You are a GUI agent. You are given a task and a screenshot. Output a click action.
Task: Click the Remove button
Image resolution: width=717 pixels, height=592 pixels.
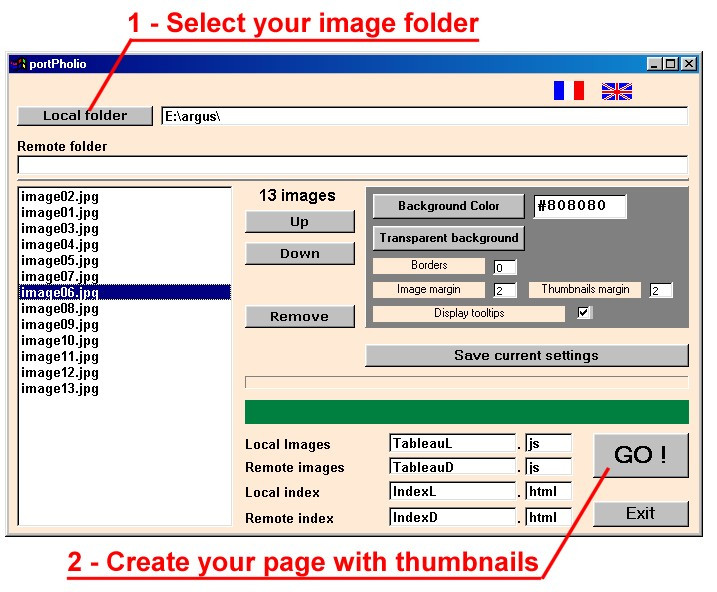[x=300, y=316]
